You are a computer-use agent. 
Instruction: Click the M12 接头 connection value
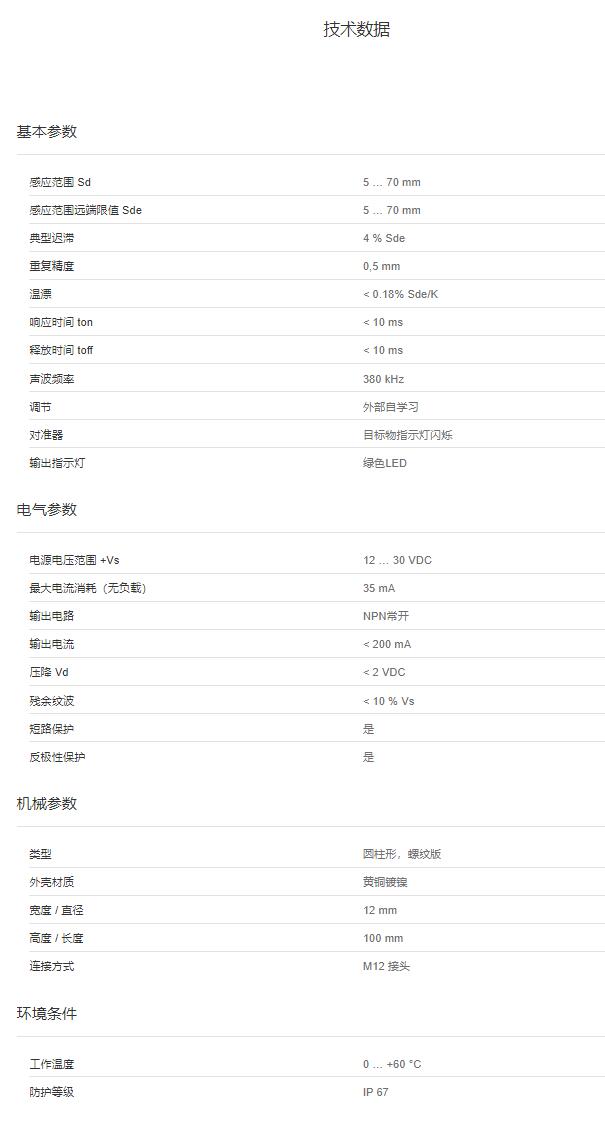pos(386,966)
